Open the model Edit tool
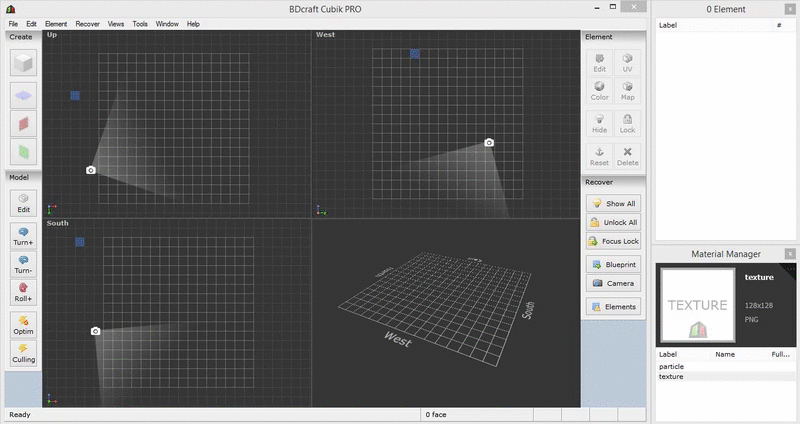The width and height of the screenshot is (800, 424). (x=23, y=203)
